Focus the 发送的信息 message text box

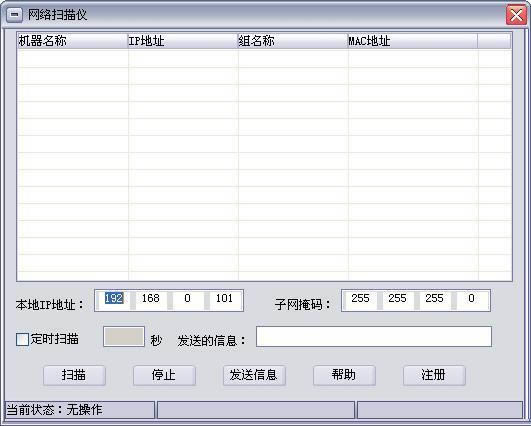[x=374, y=336]
